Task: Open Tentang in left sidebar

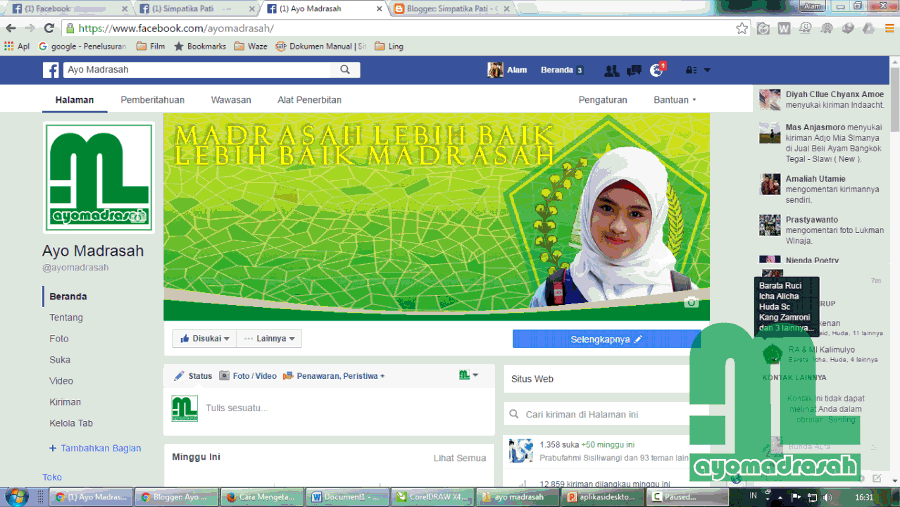Action: pos(66,318)
